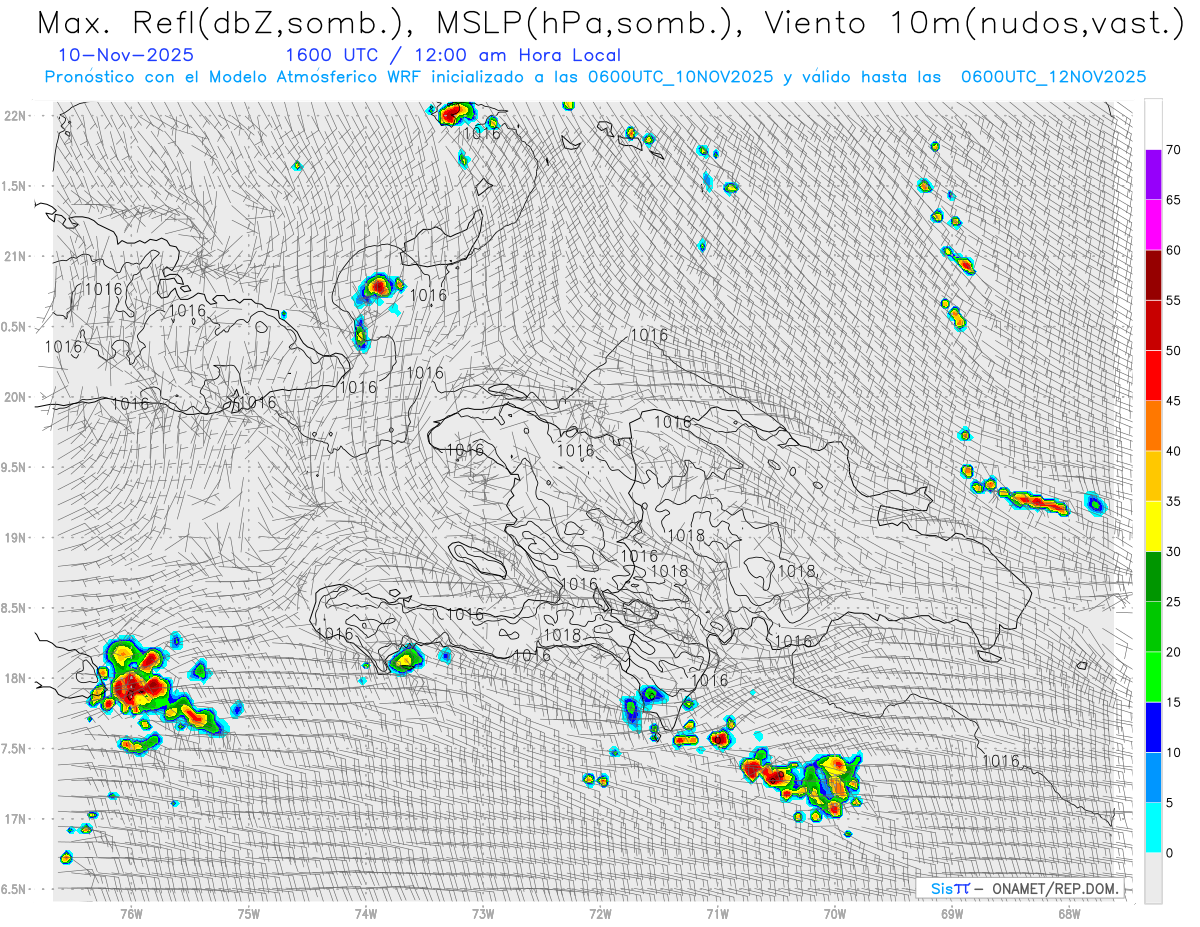The image size is (1200, 927).
Task: Click the Pronostico con el Modelo Atmosferico WRF subtitle
Action: pos(595,77)
